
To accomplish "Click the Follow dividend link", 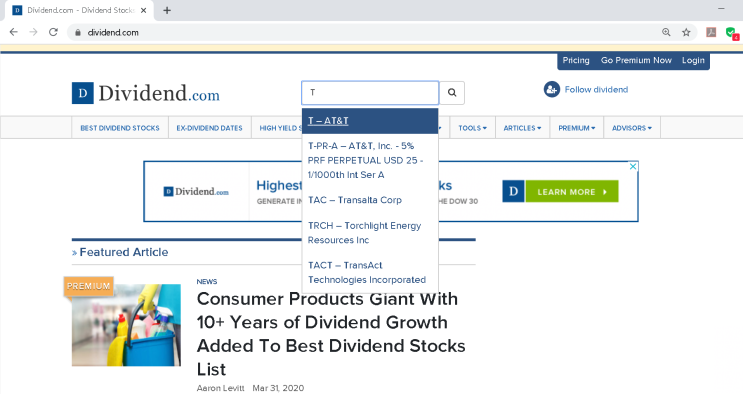I will [x=596, y=90].
